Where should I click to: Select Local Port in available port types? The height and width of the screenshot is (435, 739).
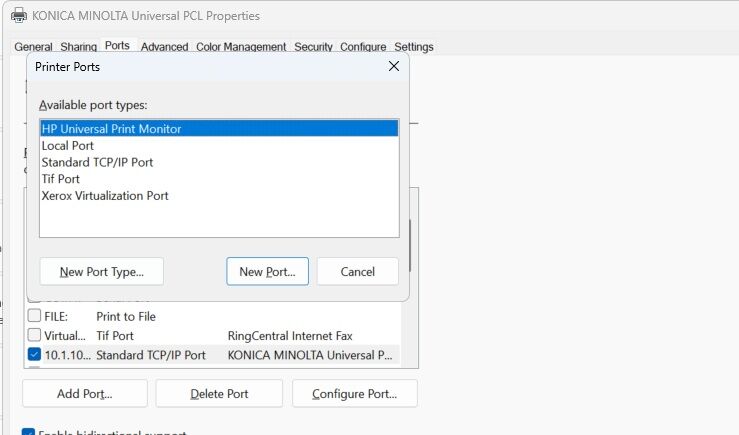click(68, 145)
